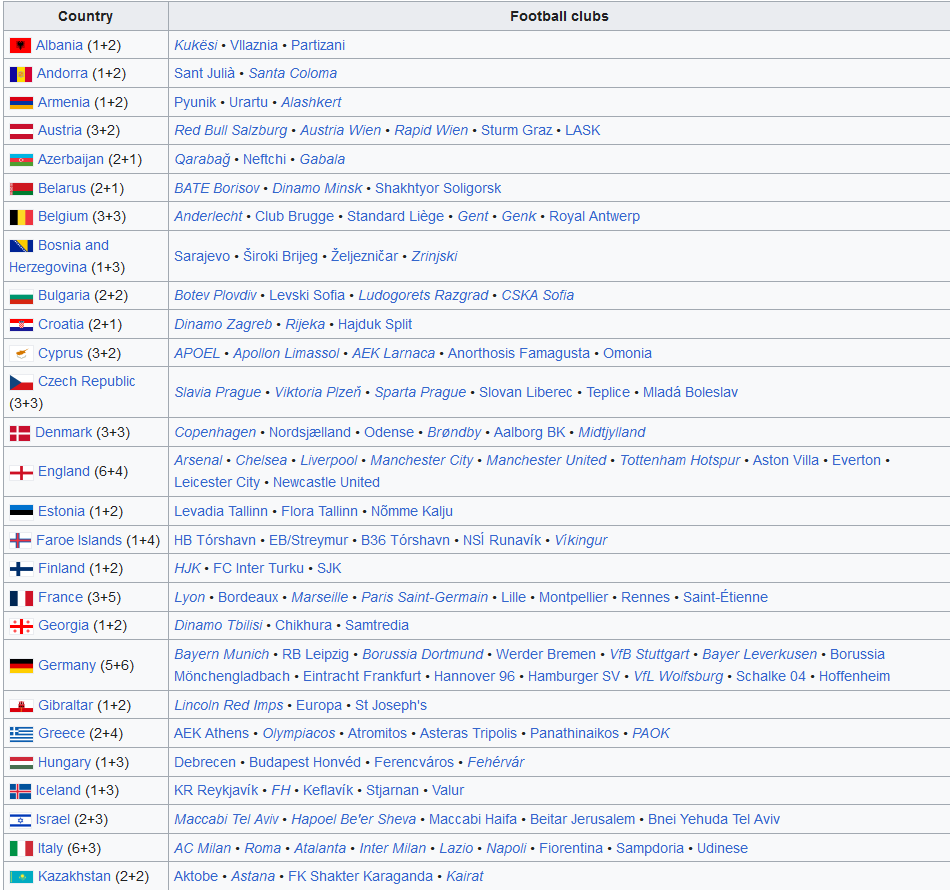The height and width of the screenshot is (890, 950).
Task: Follow the Lincoln Red Imps link
Action: point(229,705)
